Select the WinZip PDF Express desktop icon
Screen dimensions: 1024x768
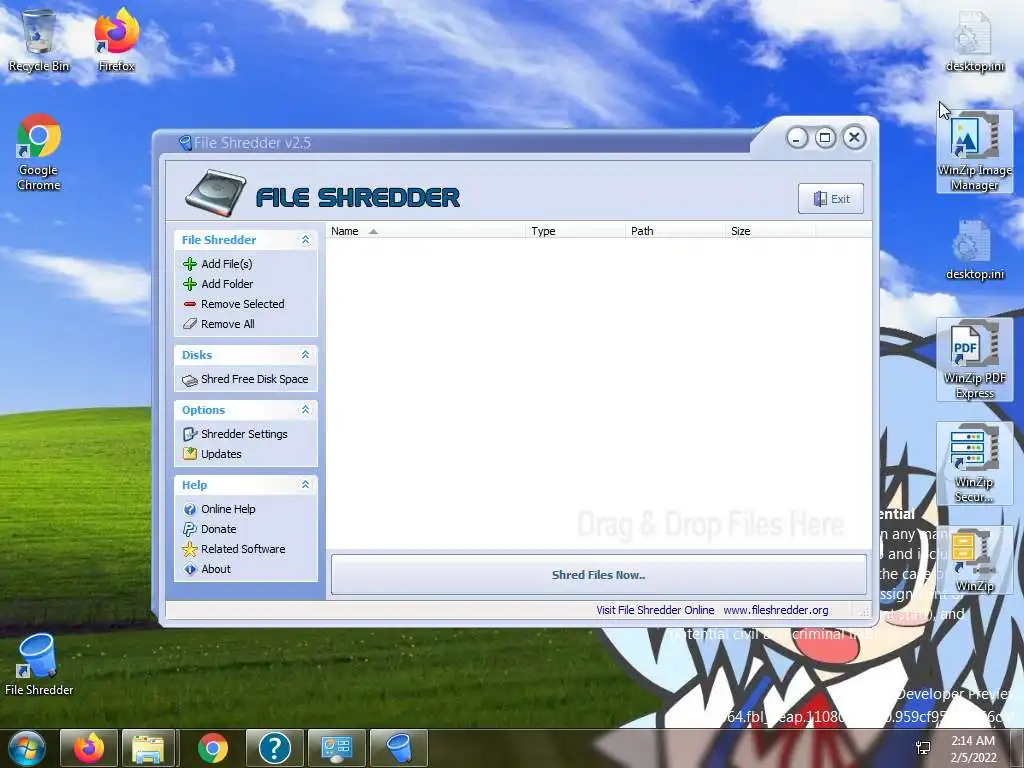[x=974, y=359]
